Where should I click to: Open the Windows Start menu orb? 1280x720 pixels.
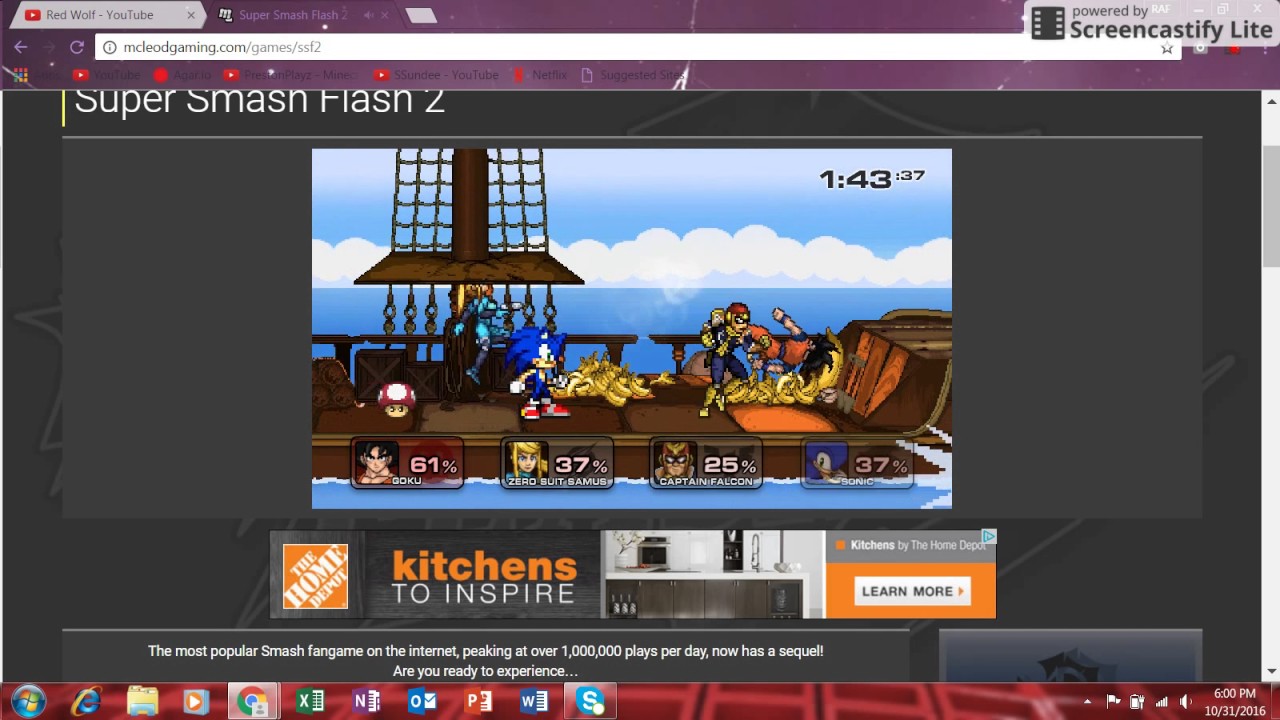28,701
